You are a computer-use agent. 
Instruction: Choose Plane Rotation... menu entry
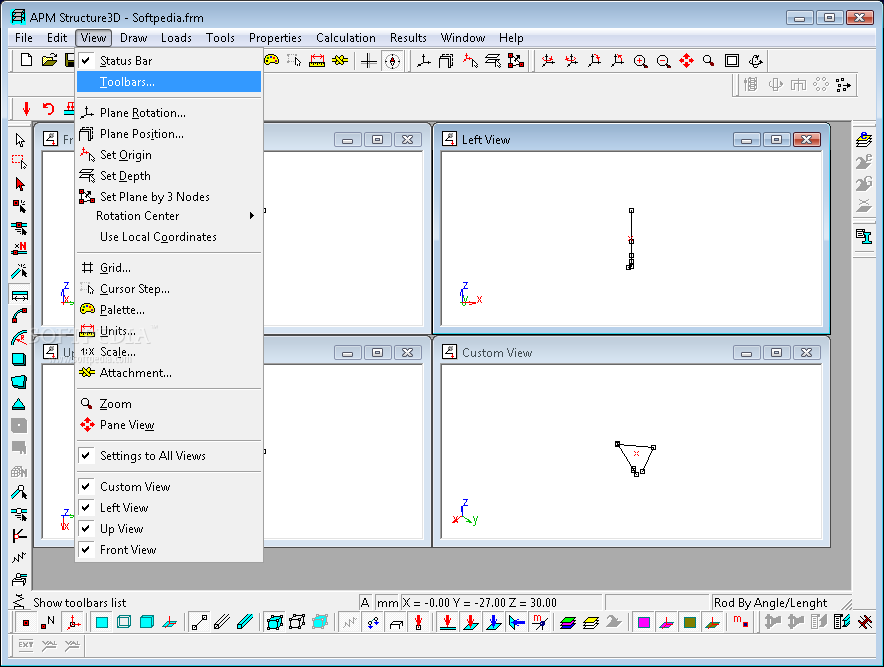click(x=169, y=113)
